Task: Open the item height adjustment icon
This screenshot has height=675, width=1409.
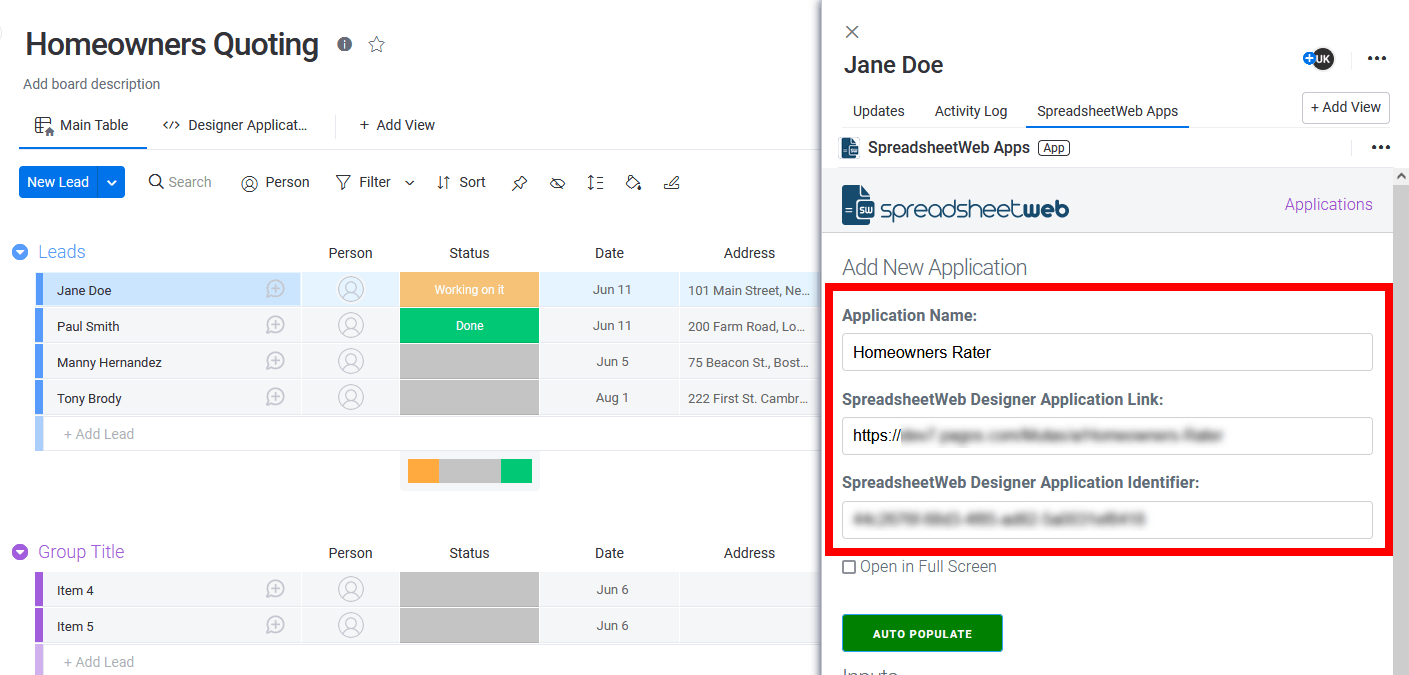Action: coord(595,182)
